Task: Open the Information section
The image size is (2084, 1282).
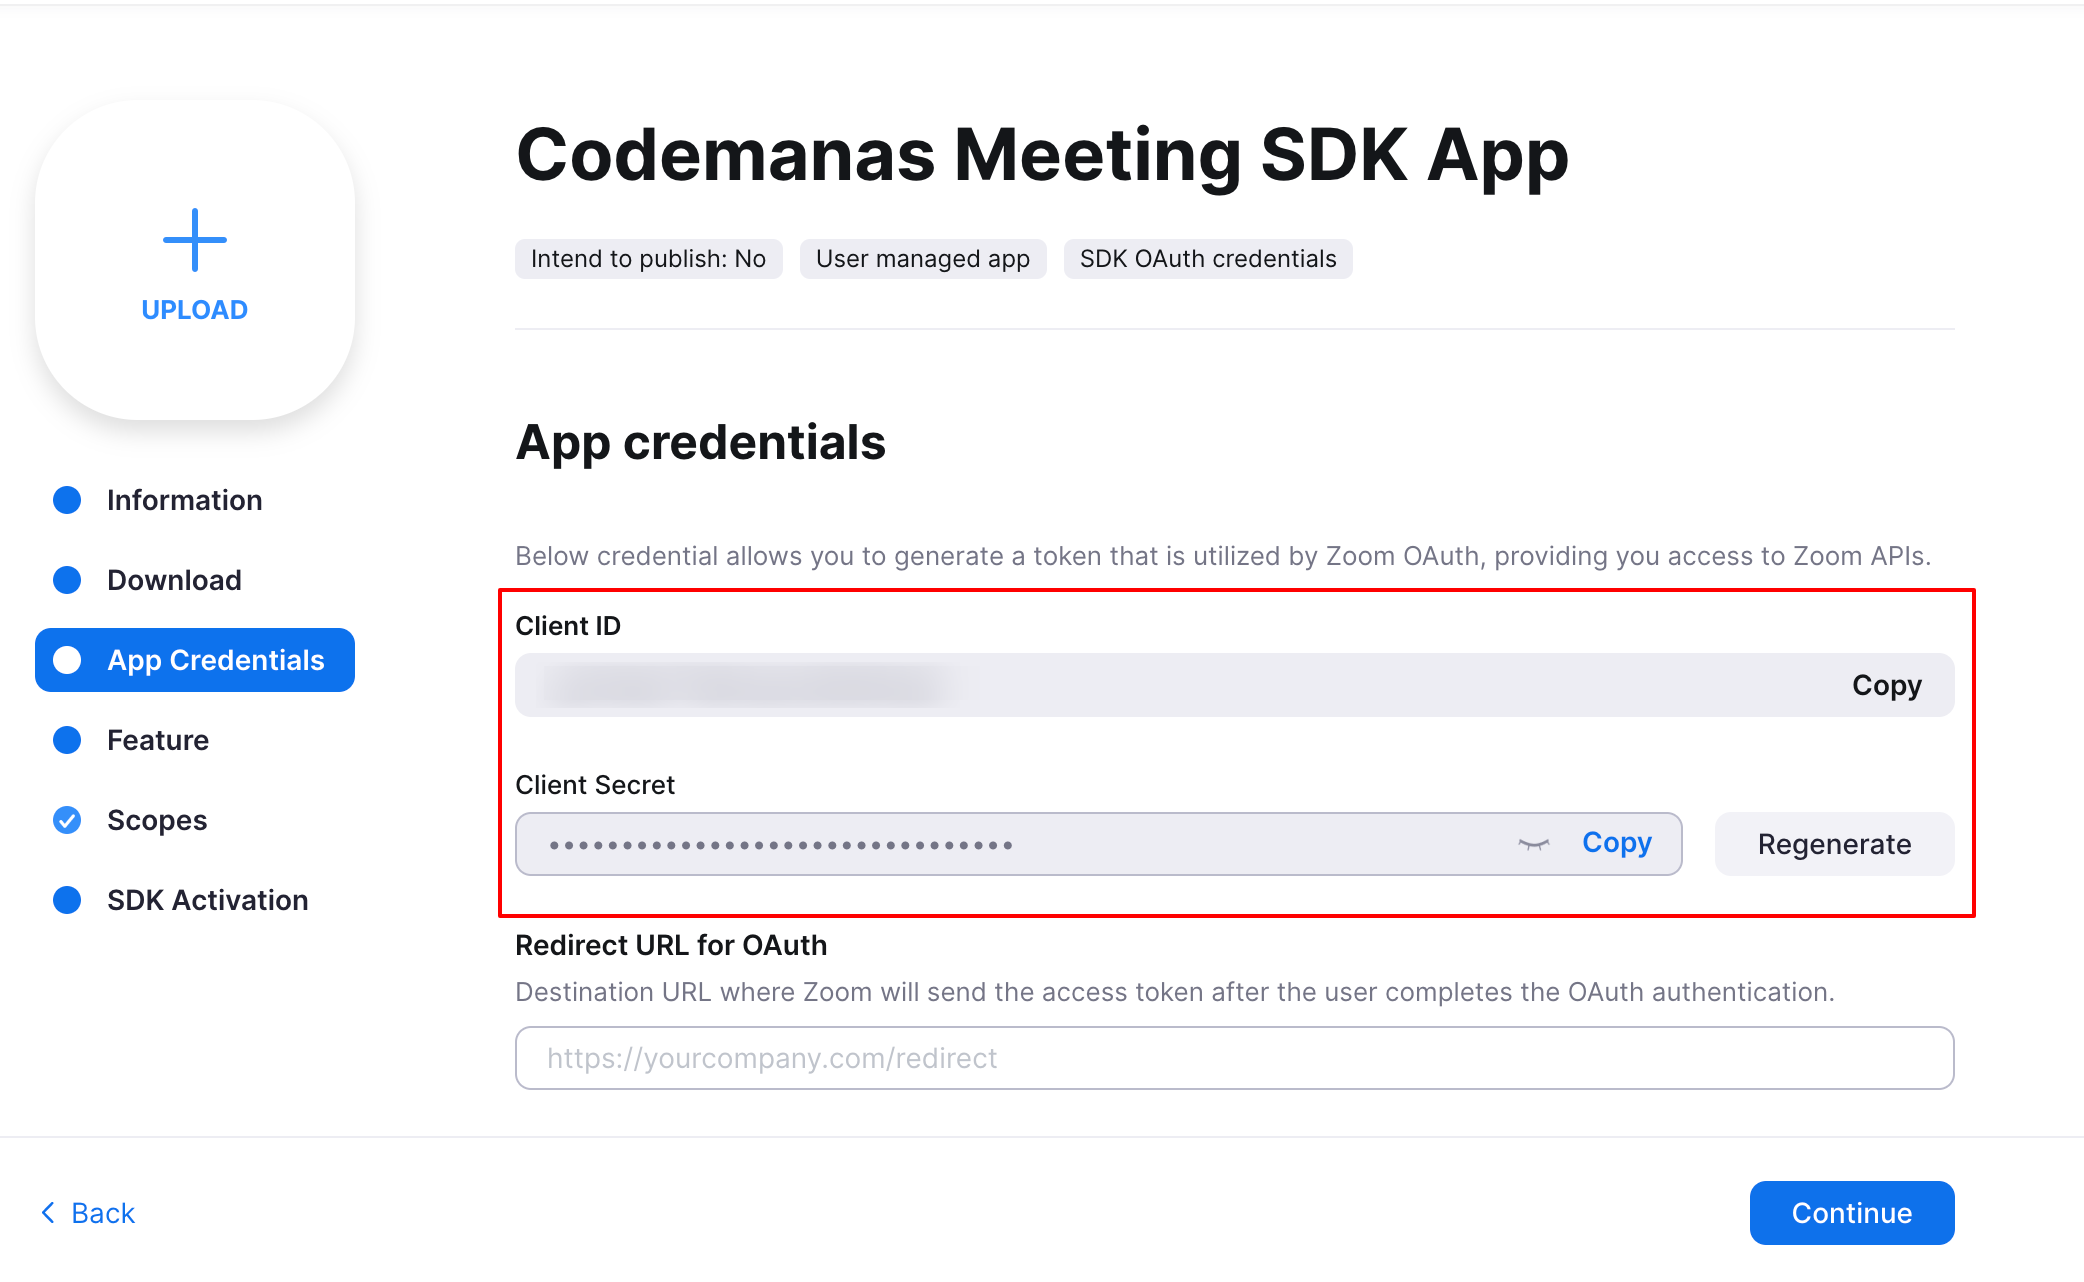Action: coord(184,500)
